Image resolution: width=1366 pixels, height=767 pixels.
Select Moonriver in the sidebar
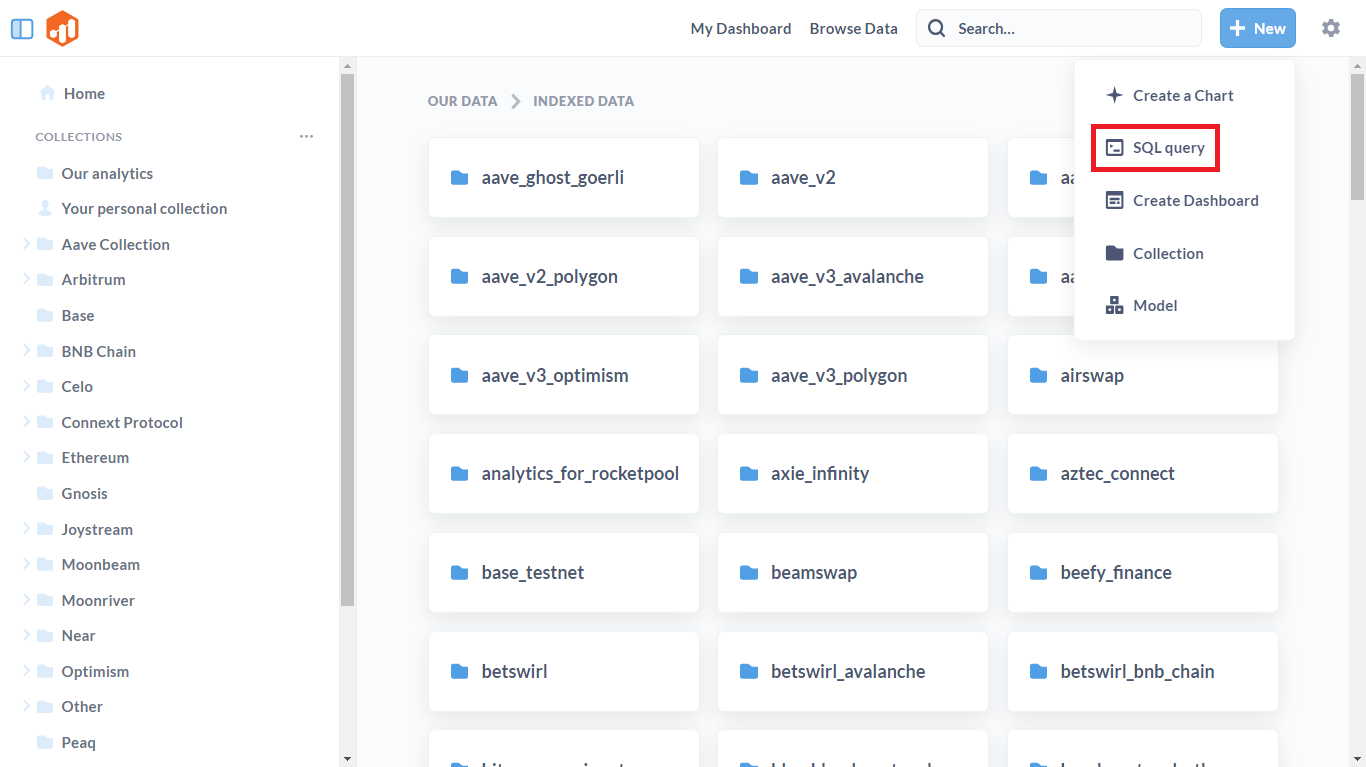[98, 600]
